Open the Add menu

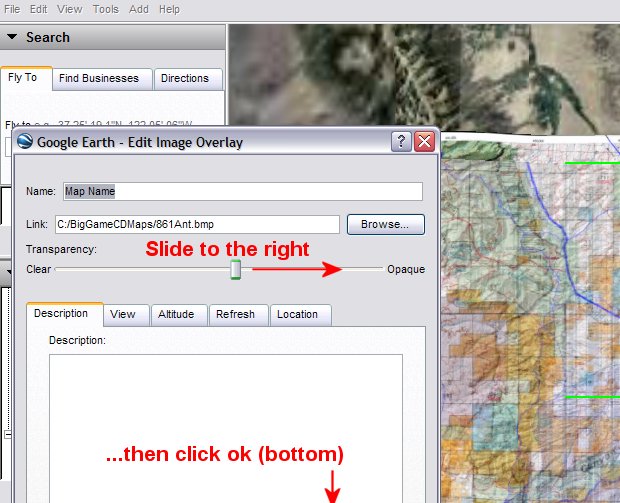click(139, 9)
